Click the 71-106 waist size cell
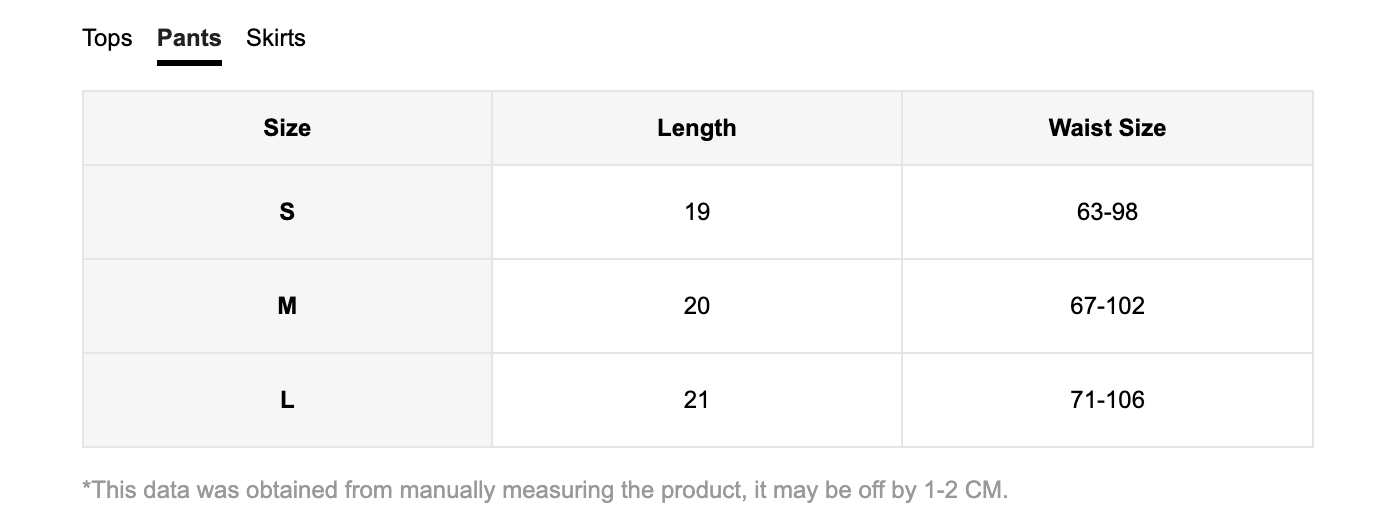This screenshot has height=520, width=1392. click(x=1107, y=400)
